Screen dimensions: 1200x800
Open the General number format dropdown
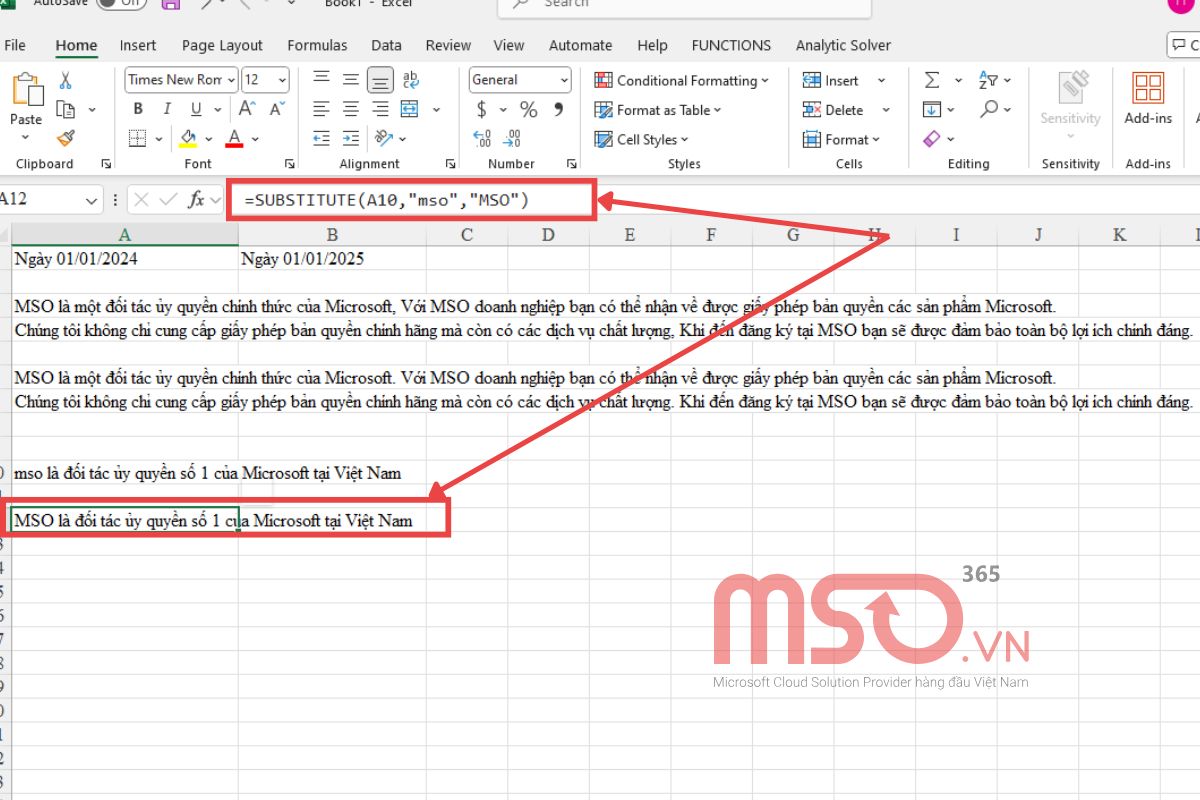tap(565, 80)
